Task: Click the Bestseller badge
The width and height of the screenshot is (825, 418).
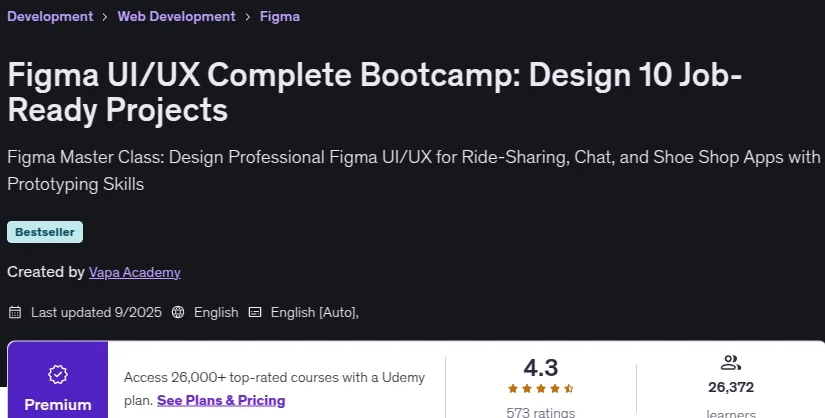Action: tap(45, 232)
